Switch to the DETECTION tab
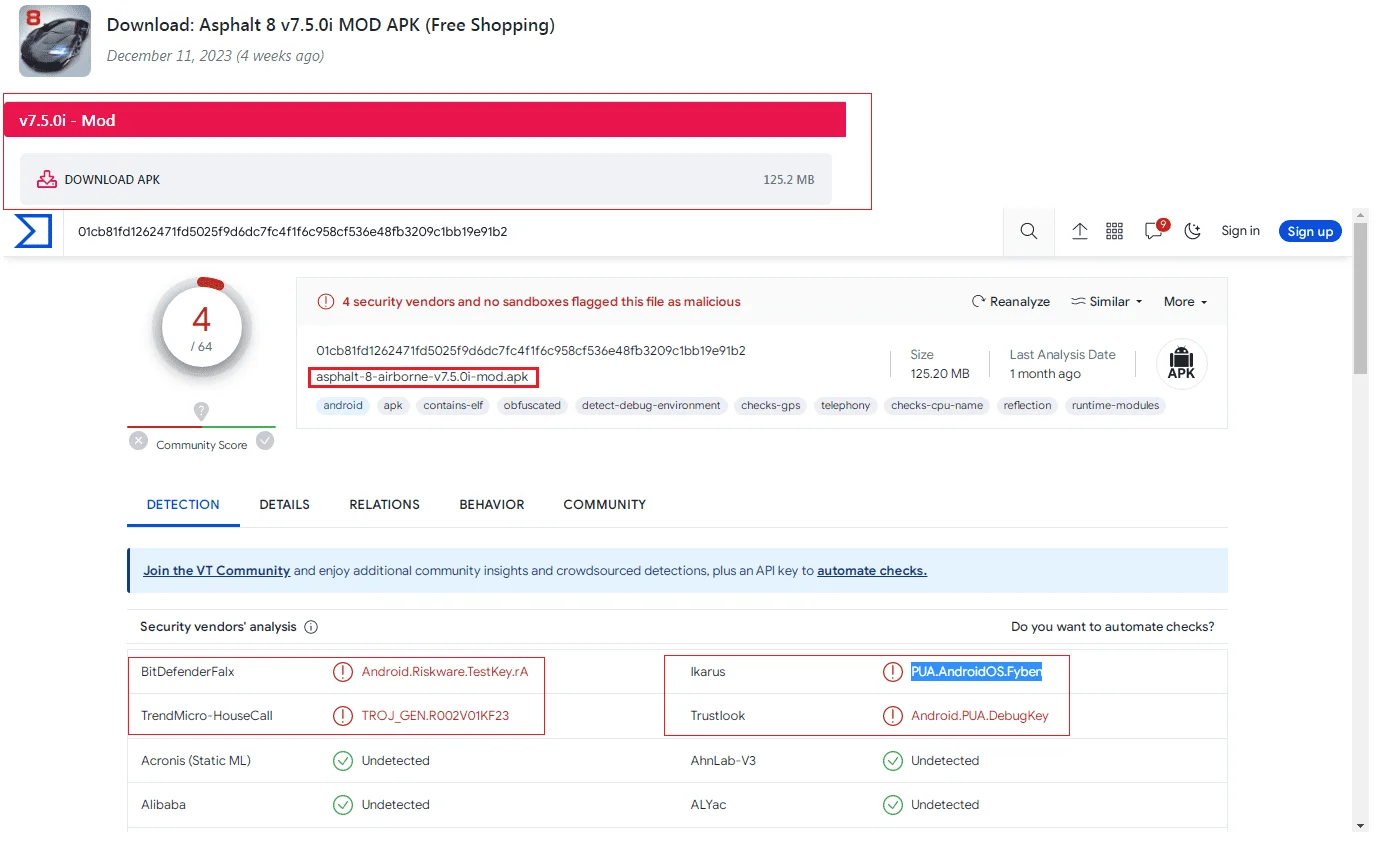This screenshot has height=846, width=1376. pyautogui.click(x=183, y=505)
